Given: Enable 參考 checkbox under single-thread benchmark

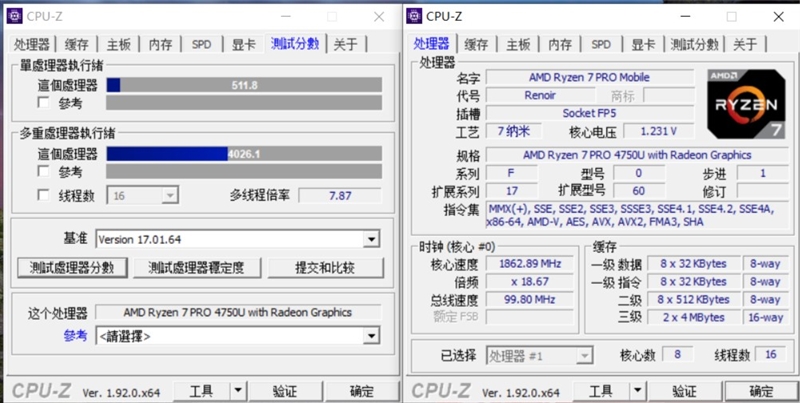Looking at the screenshot, I should click(x=43, y=102).
